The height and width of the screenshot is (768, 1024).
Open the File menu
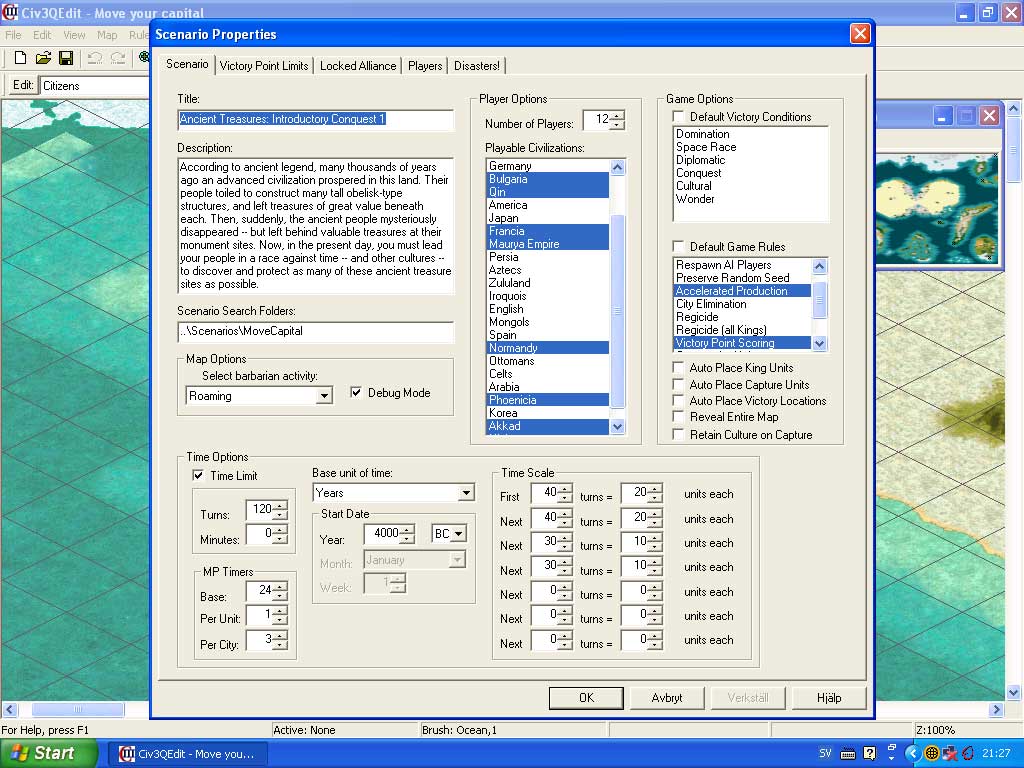[13, 35]
